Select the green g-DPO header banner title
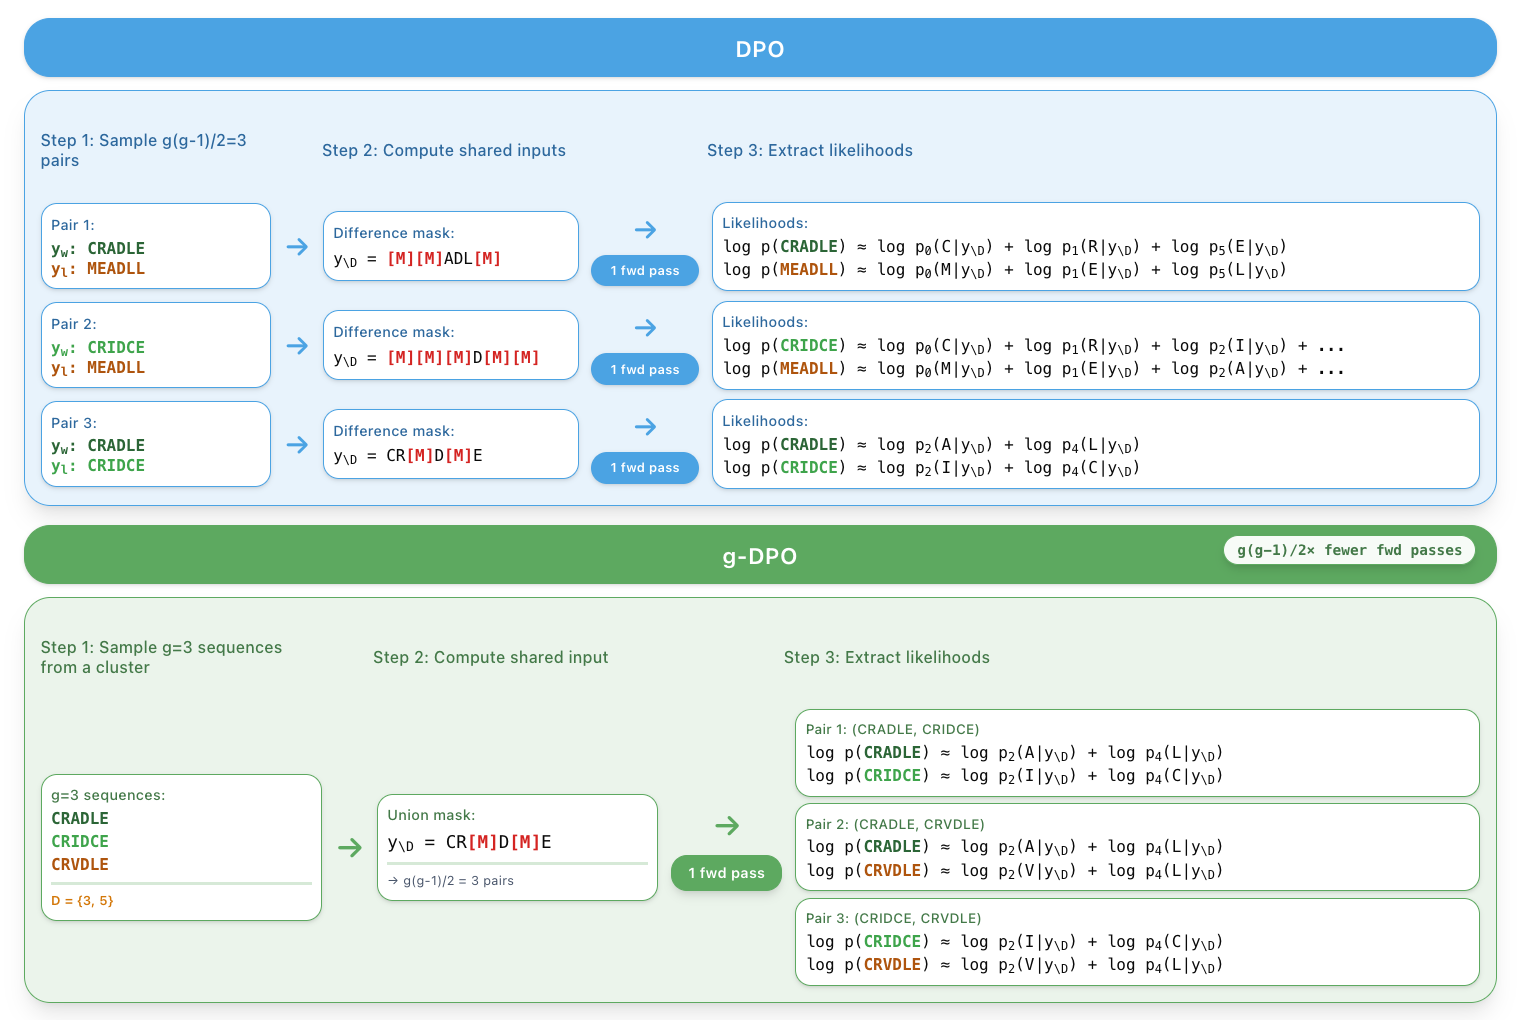Screen dimensions: 1520x1020 point(759,556)
